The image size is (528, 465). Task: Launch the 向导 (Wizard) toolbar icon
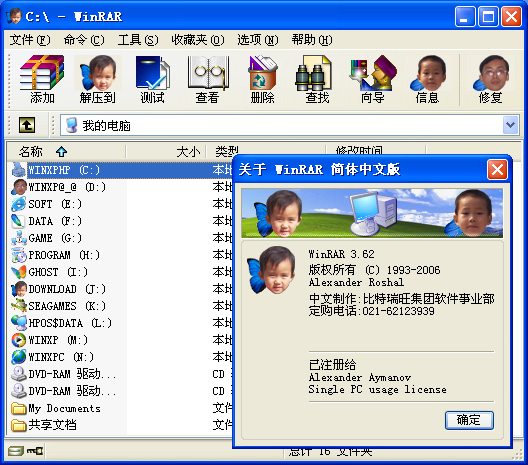[372, 79]
